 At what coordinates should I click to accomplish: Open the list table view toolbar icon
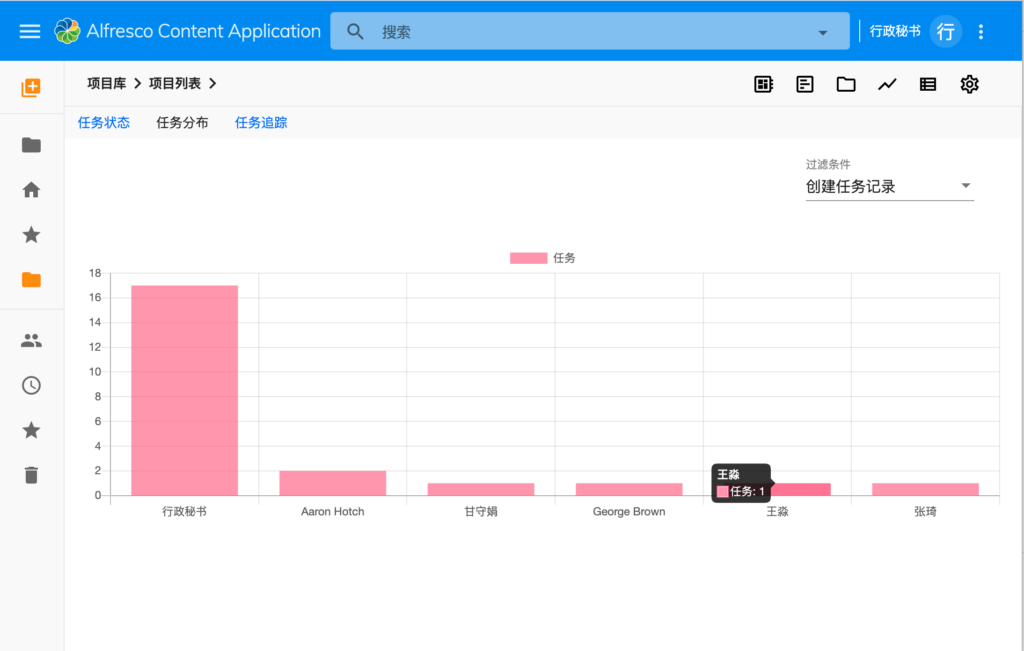(x=928, y=84)
